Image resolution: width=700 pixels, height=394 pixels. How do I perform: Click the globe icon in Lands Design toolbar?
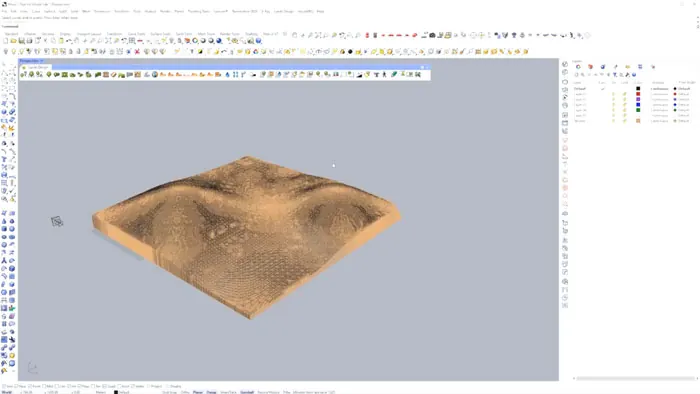(155, 75)
